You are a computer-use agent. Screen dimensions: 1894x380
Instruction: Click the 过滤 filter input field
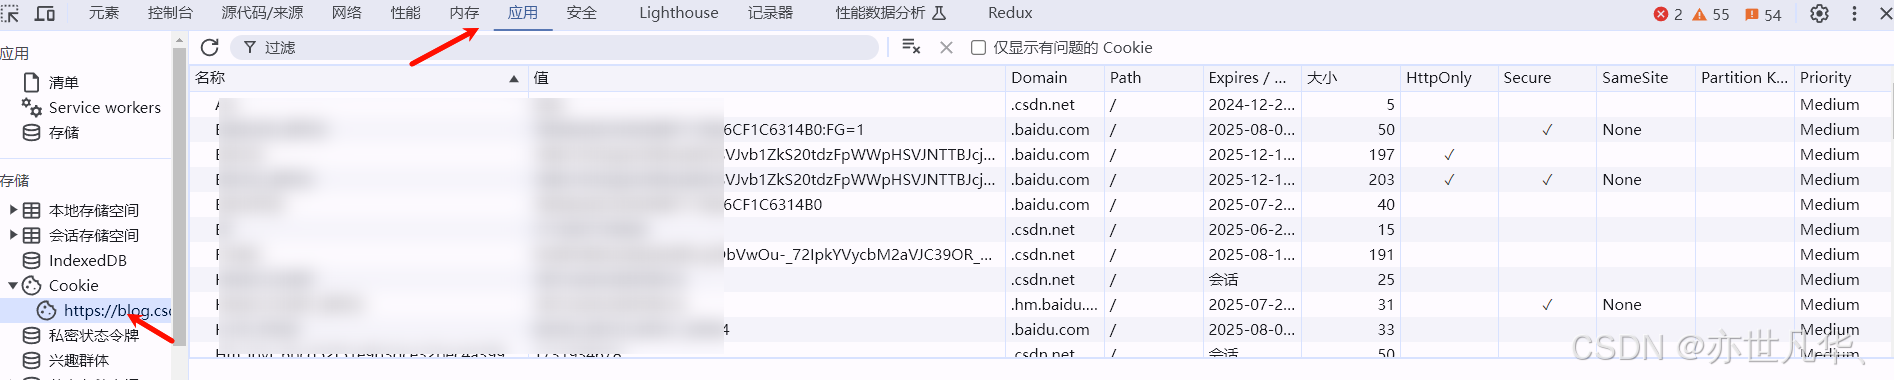point(555,47)
